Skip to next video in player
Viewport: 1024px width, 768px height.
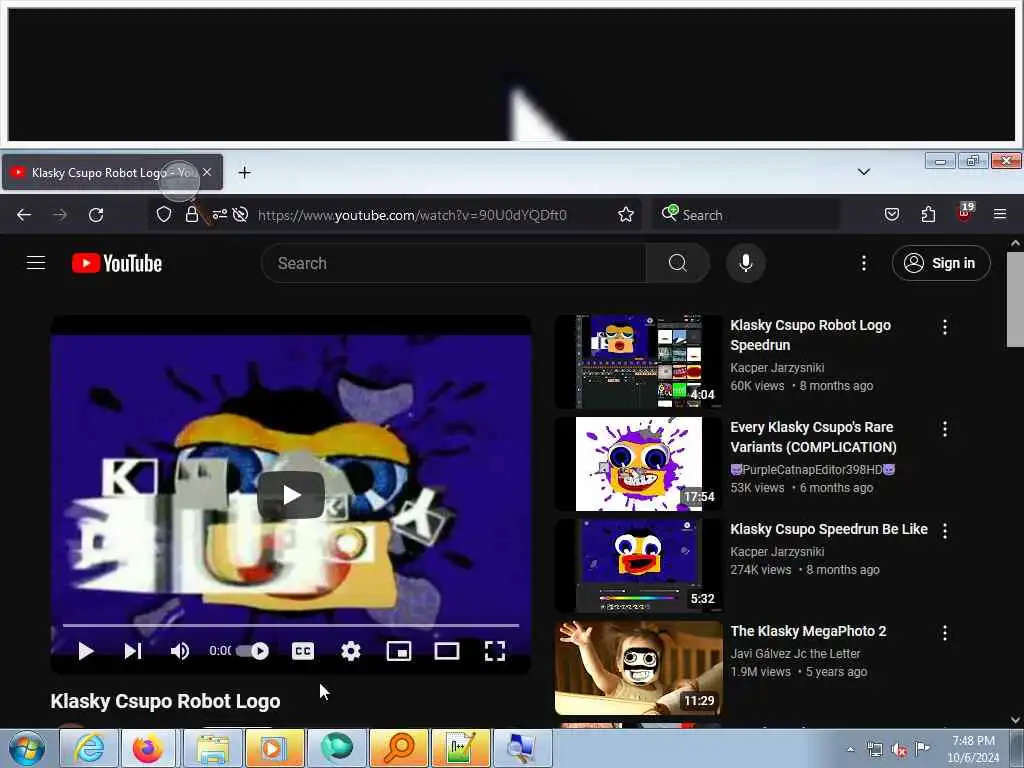coord(133,651)
